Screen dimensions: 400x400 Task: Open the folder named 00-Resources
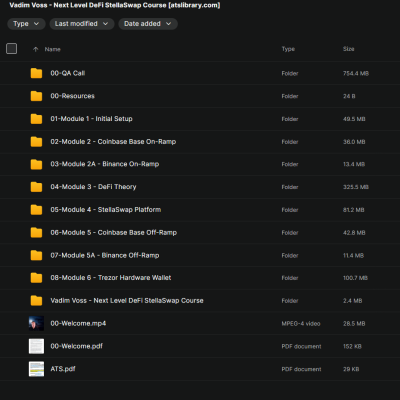pos(72,96)
